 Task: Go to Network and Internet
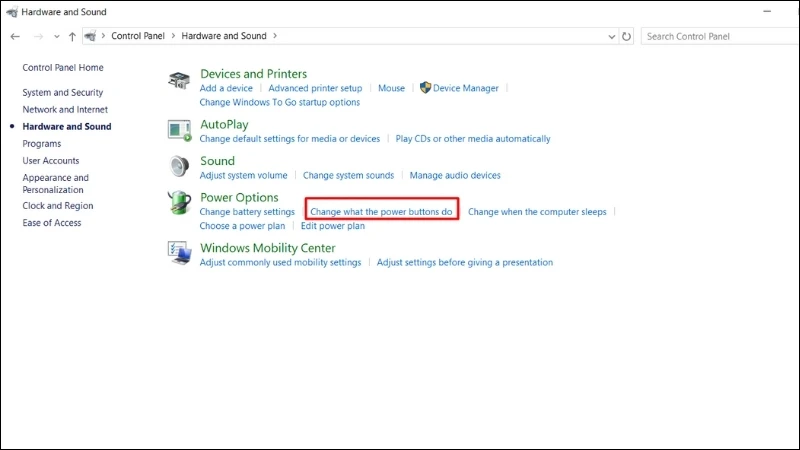coord(65,109)
